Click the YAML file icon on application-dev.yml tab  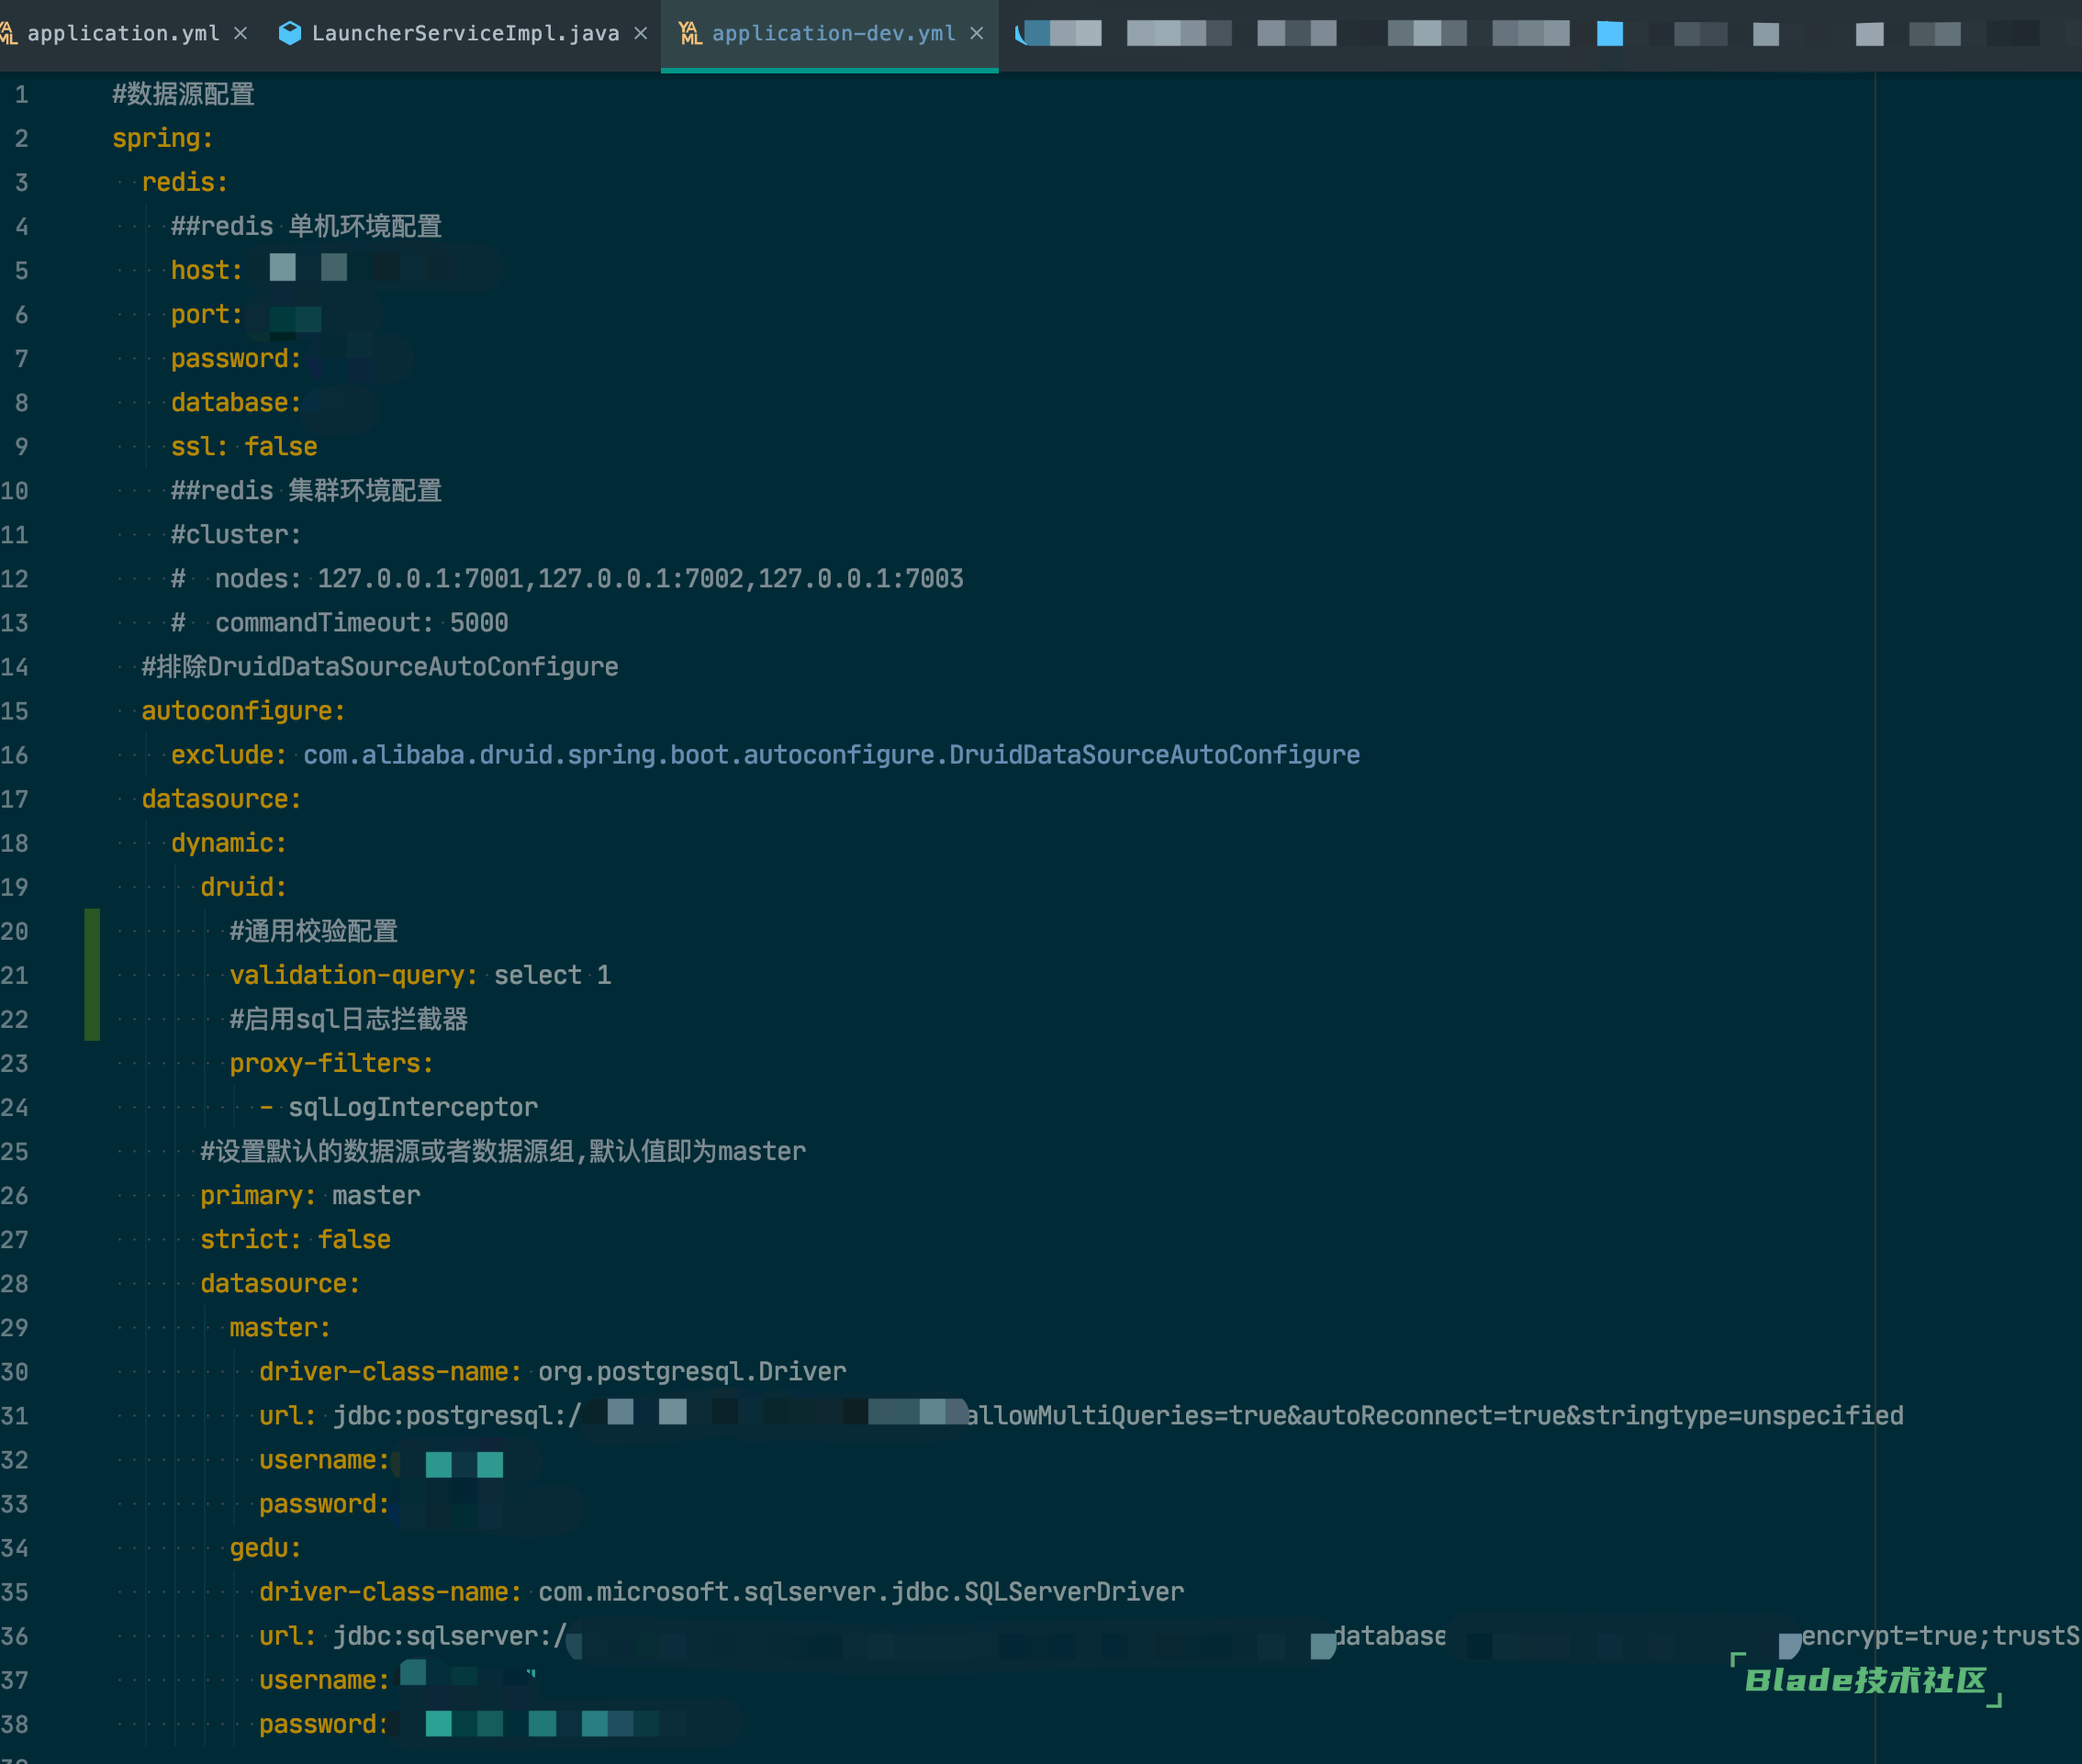click(690, 34)
